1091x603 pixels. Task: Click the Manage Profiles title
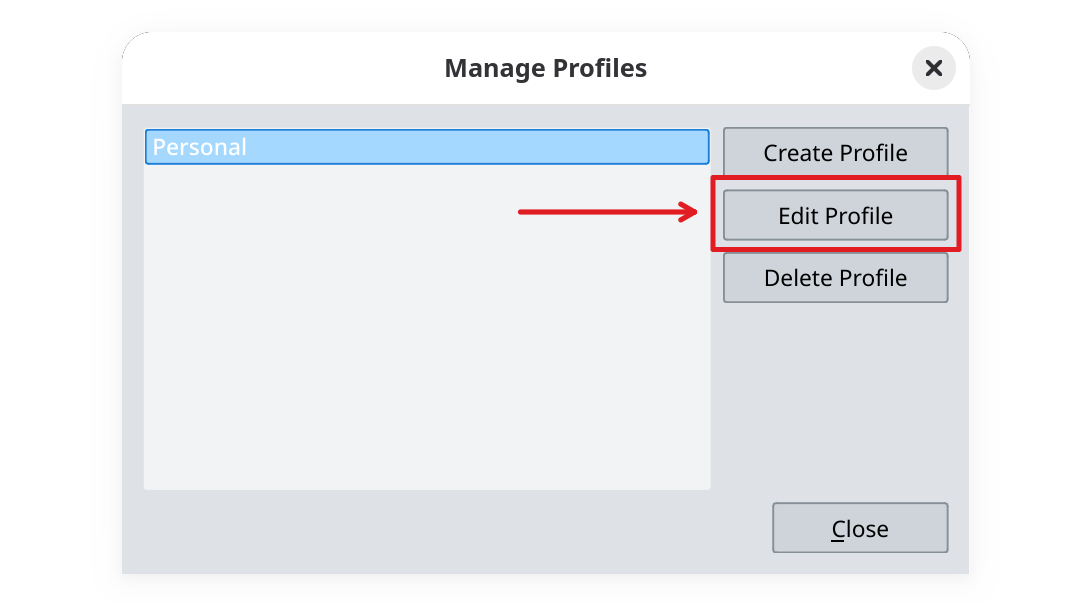click(x=546, y=68)
